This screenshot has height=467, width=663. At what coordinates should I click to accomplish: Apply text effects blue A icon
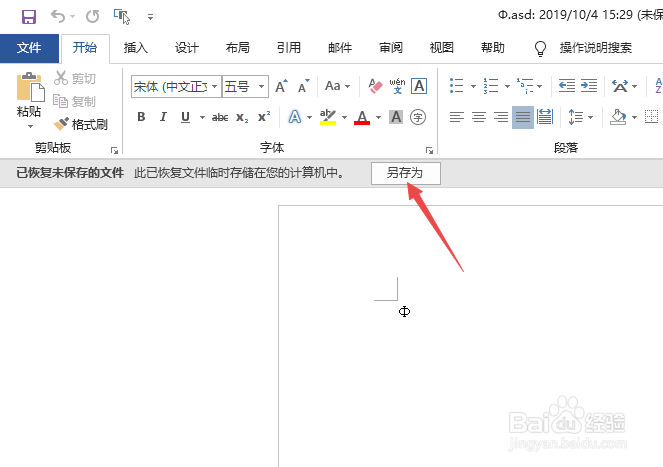295,117
